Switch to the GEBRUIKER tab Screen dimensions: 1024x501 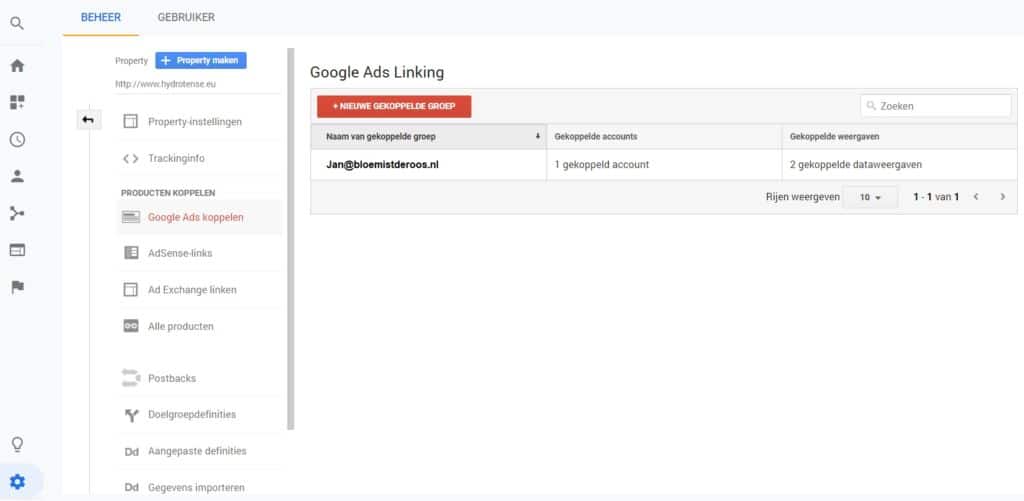click(x=186, y=17)
